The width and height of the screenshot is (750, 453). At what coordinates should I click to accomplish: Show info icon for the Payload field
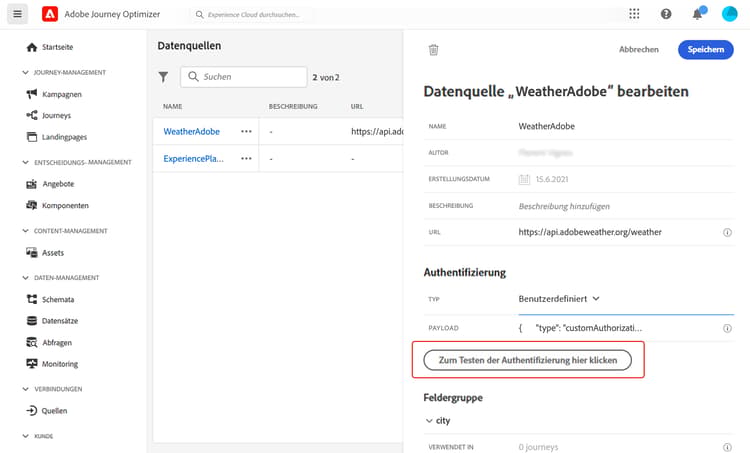tap(727, 328)
